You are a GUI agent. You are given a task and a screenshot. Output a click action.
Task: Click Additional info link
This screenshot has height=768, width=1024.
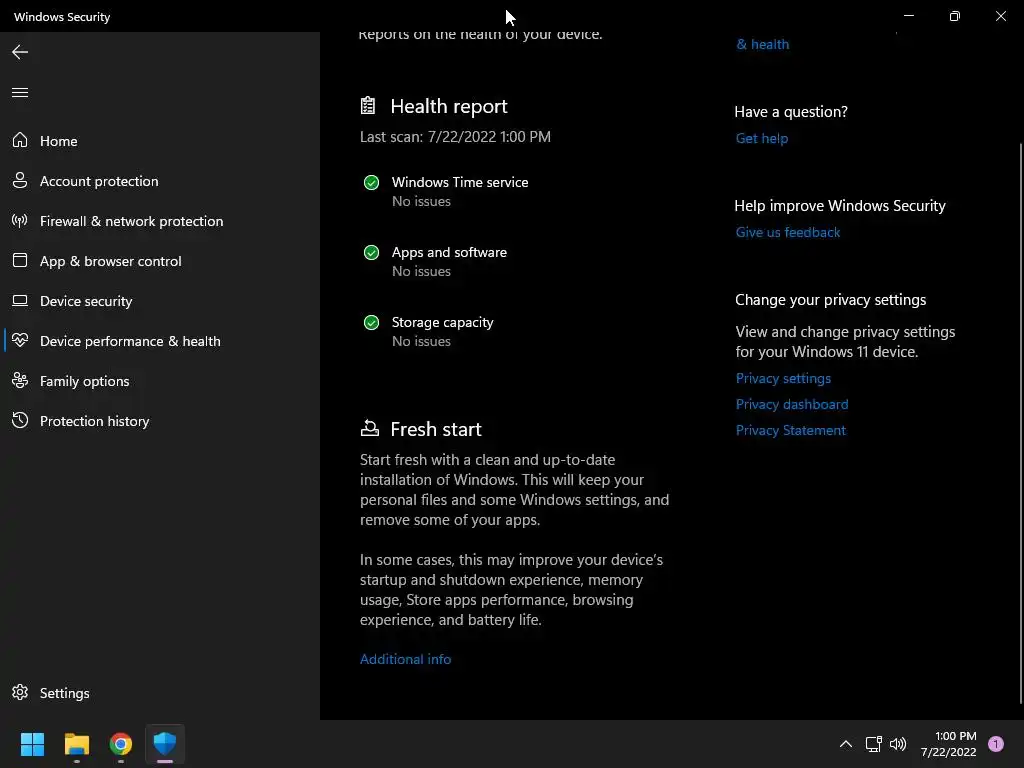point(405,659)
